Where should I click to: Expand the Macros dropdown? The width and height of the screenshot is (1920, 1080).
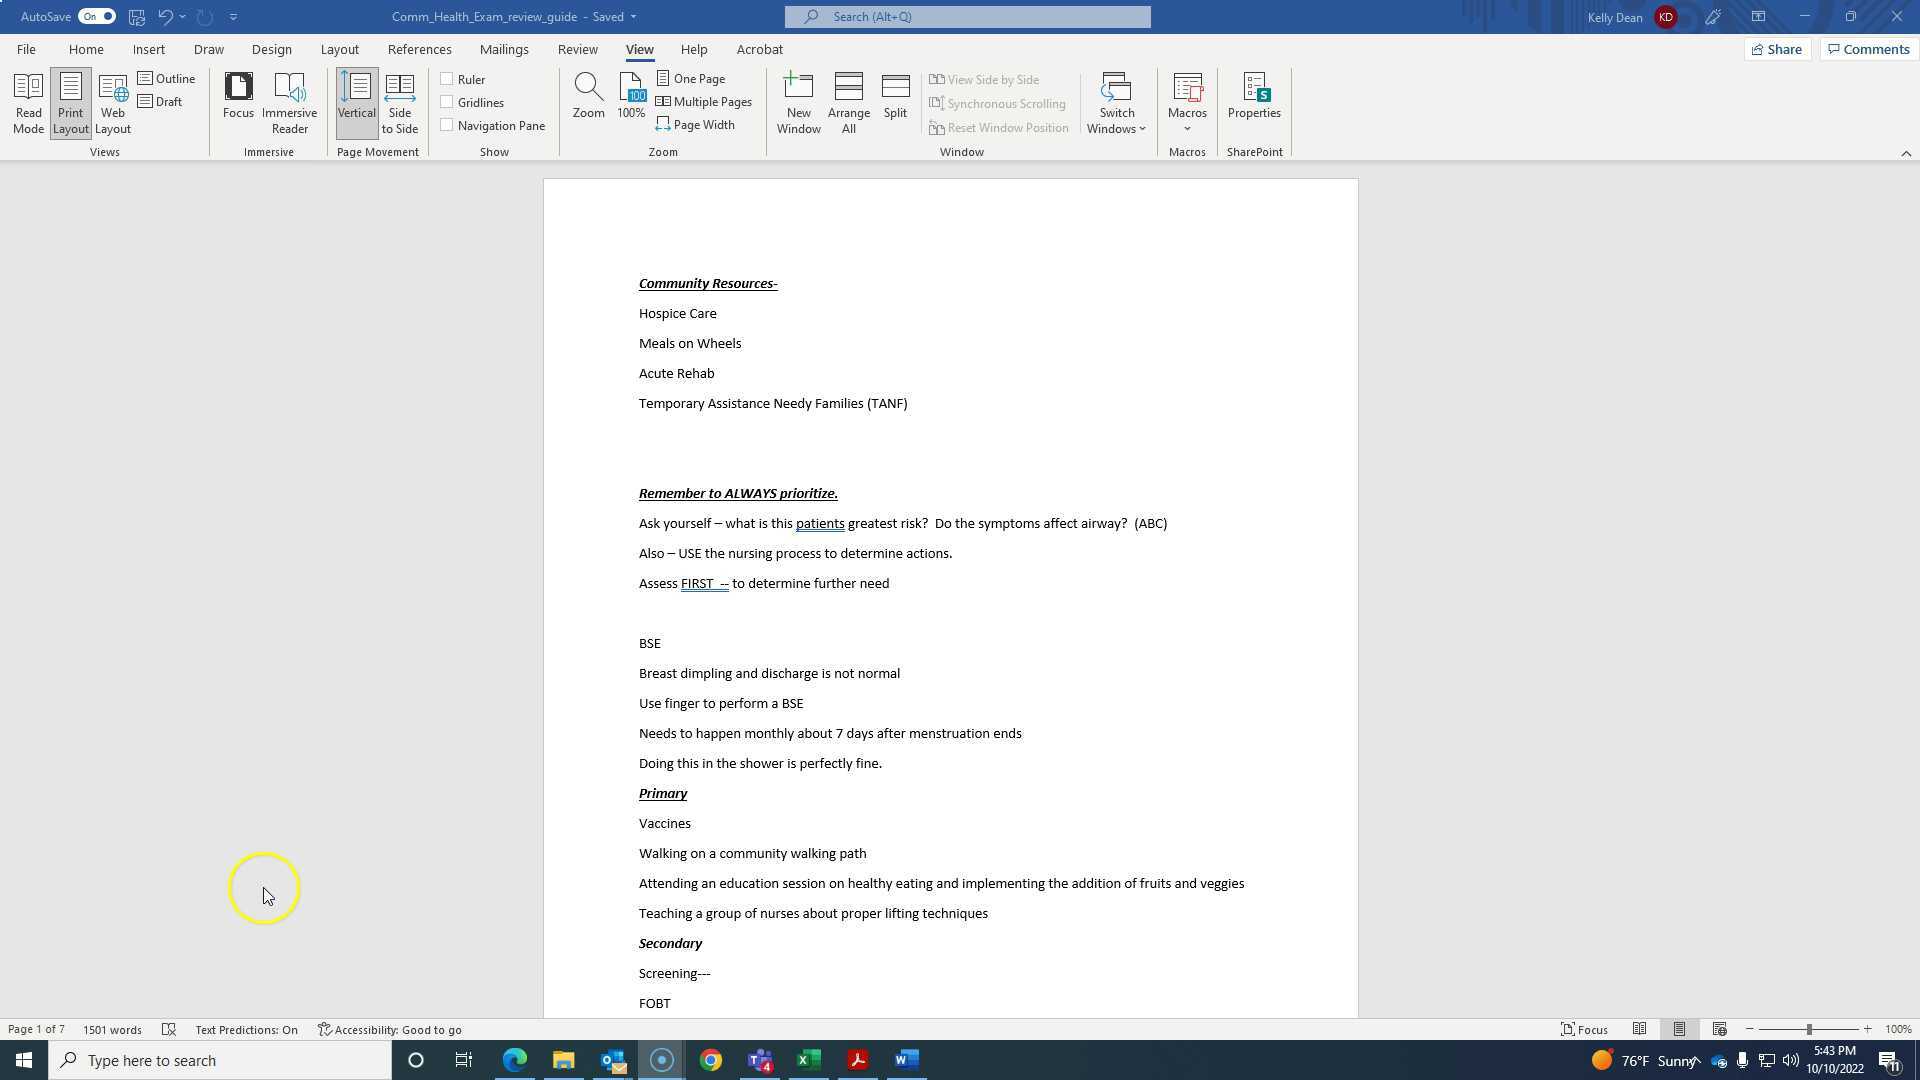1187,101
